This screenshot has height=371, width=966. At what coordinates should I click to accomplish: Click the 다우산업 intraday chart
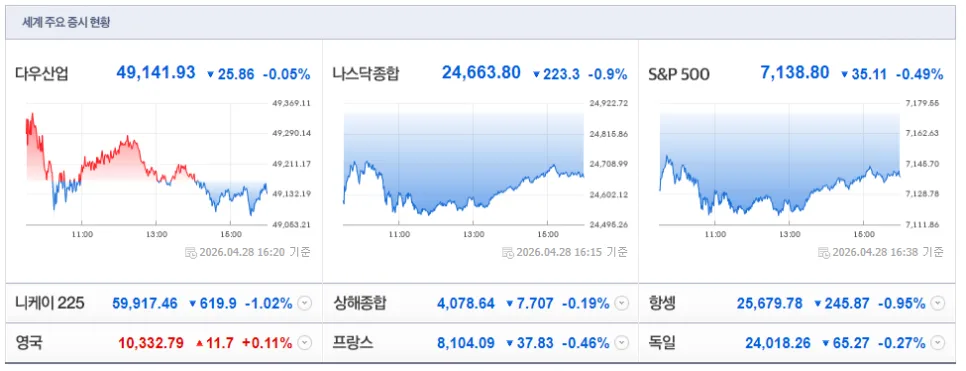coord(147,164)
